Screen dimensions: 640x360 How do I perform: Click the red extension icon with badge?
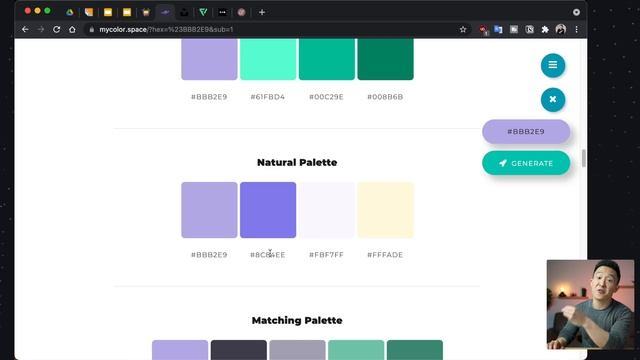click(x=483, y=29)
